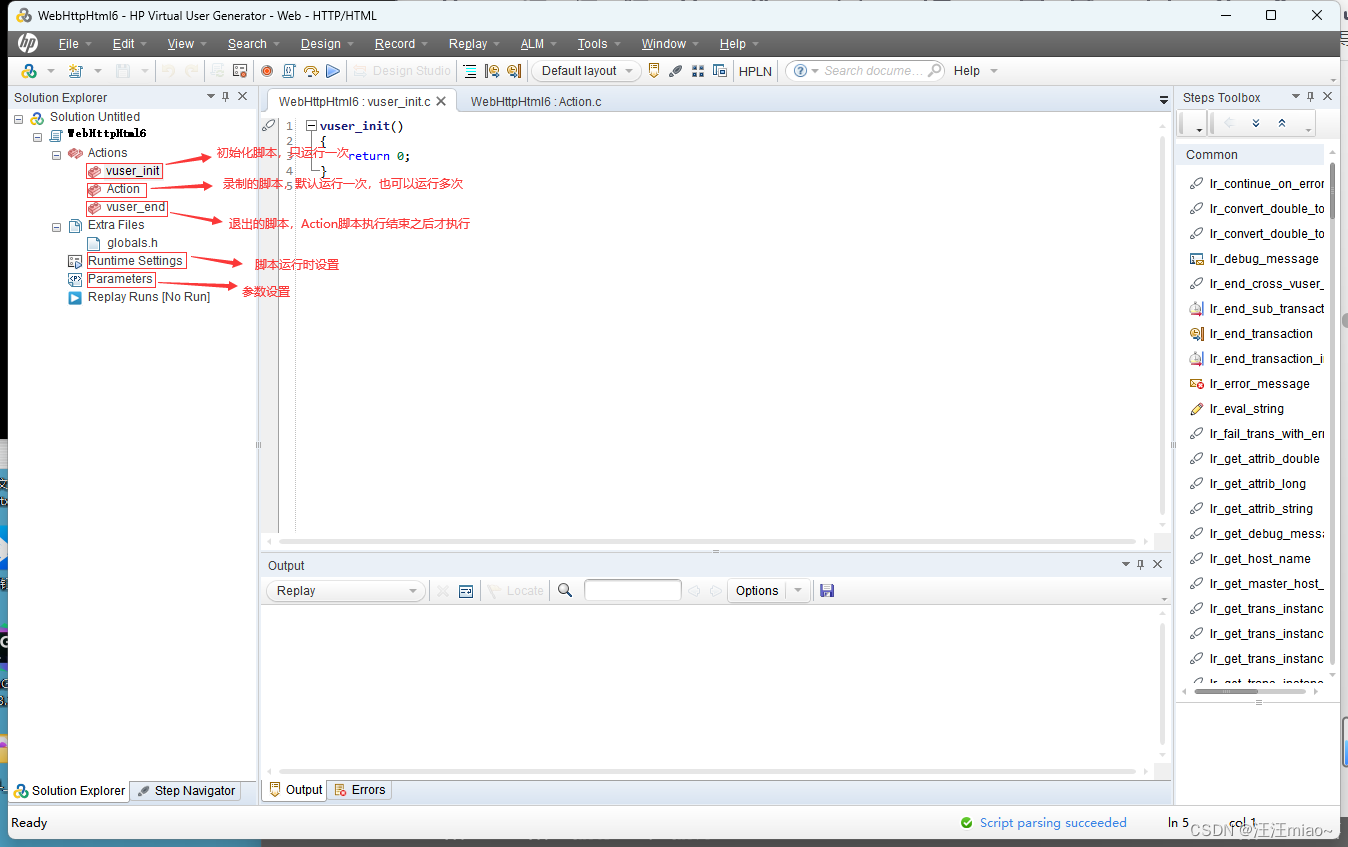Click the four-squares thumbnails toolbar icon
1348x847 pixels.
[698, 71]
